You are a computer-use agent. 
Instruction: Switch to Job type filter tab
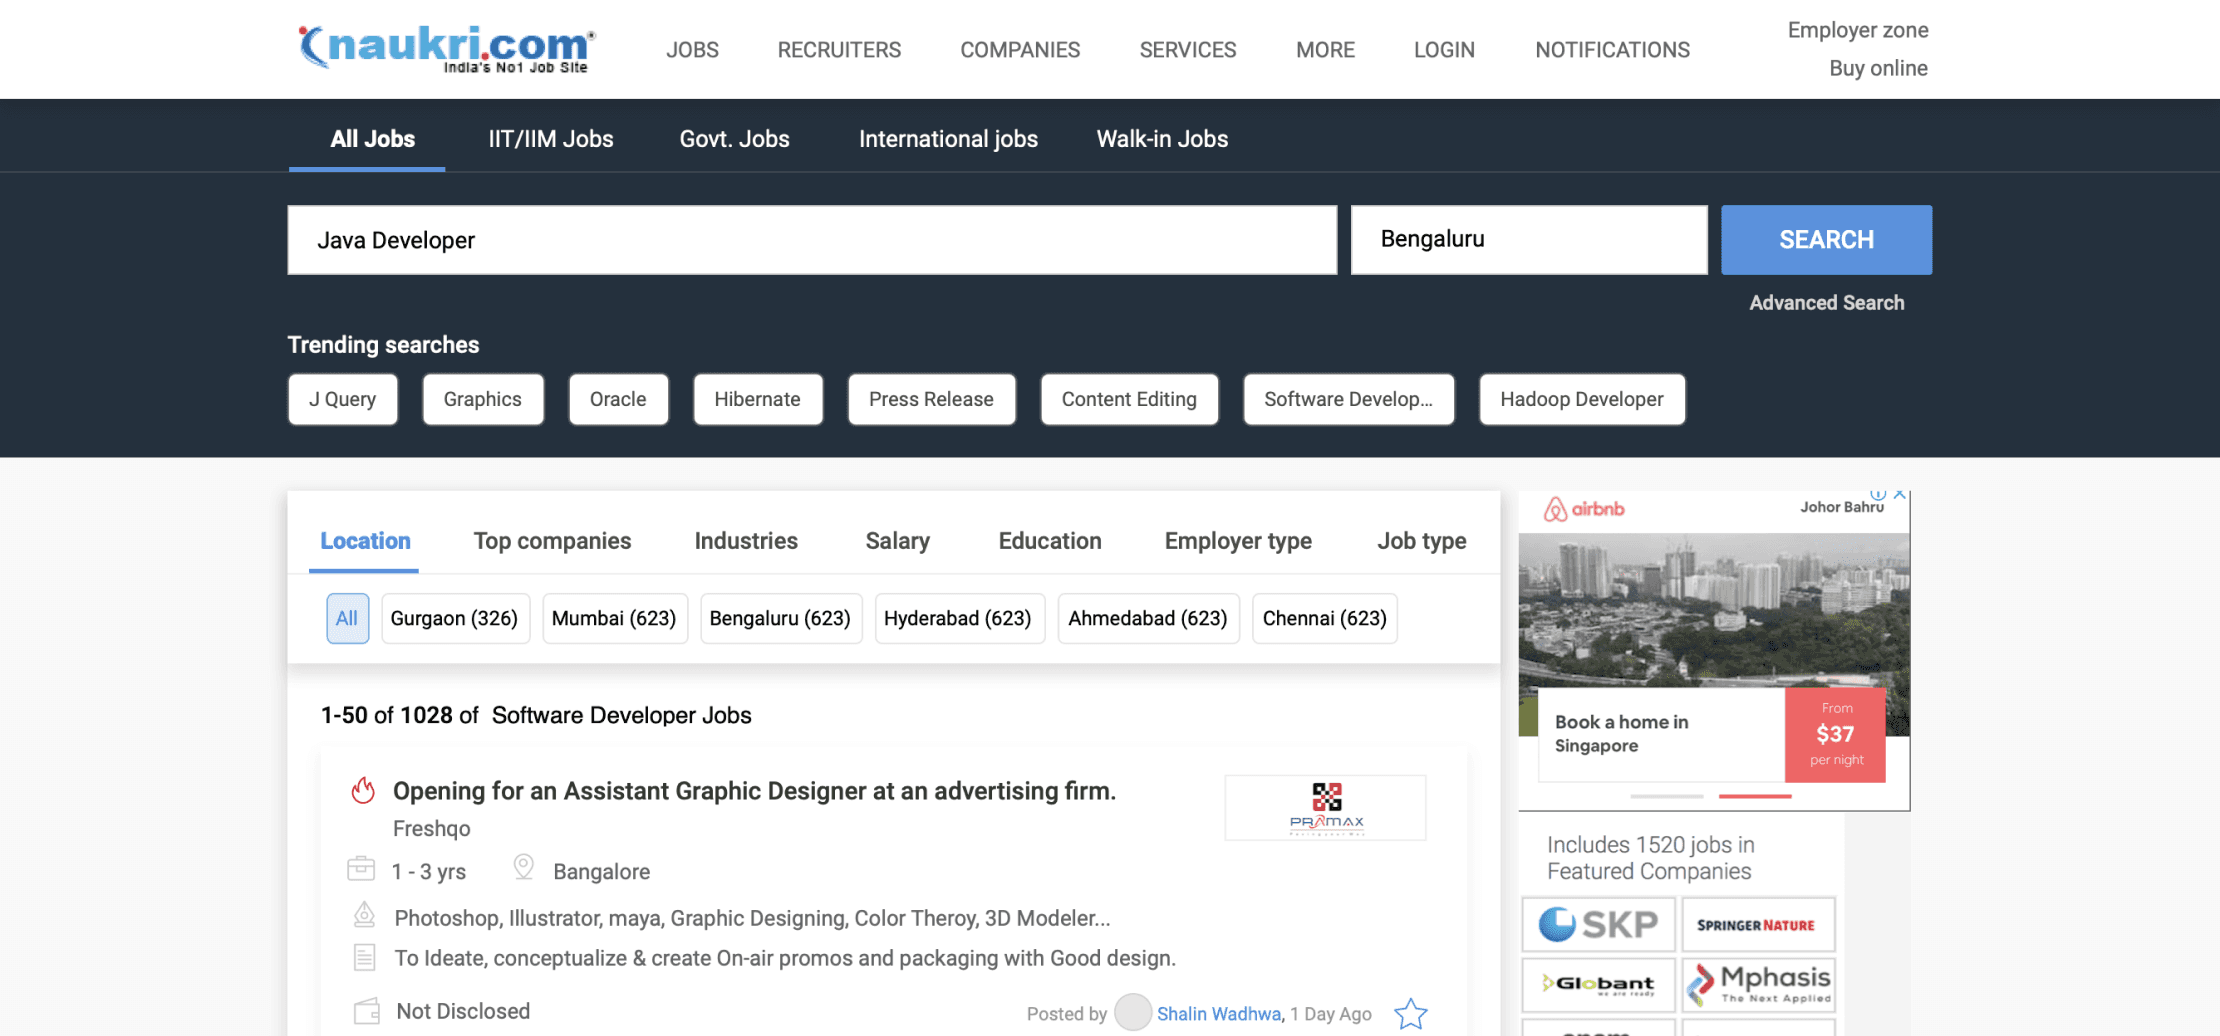(1421, 541)
